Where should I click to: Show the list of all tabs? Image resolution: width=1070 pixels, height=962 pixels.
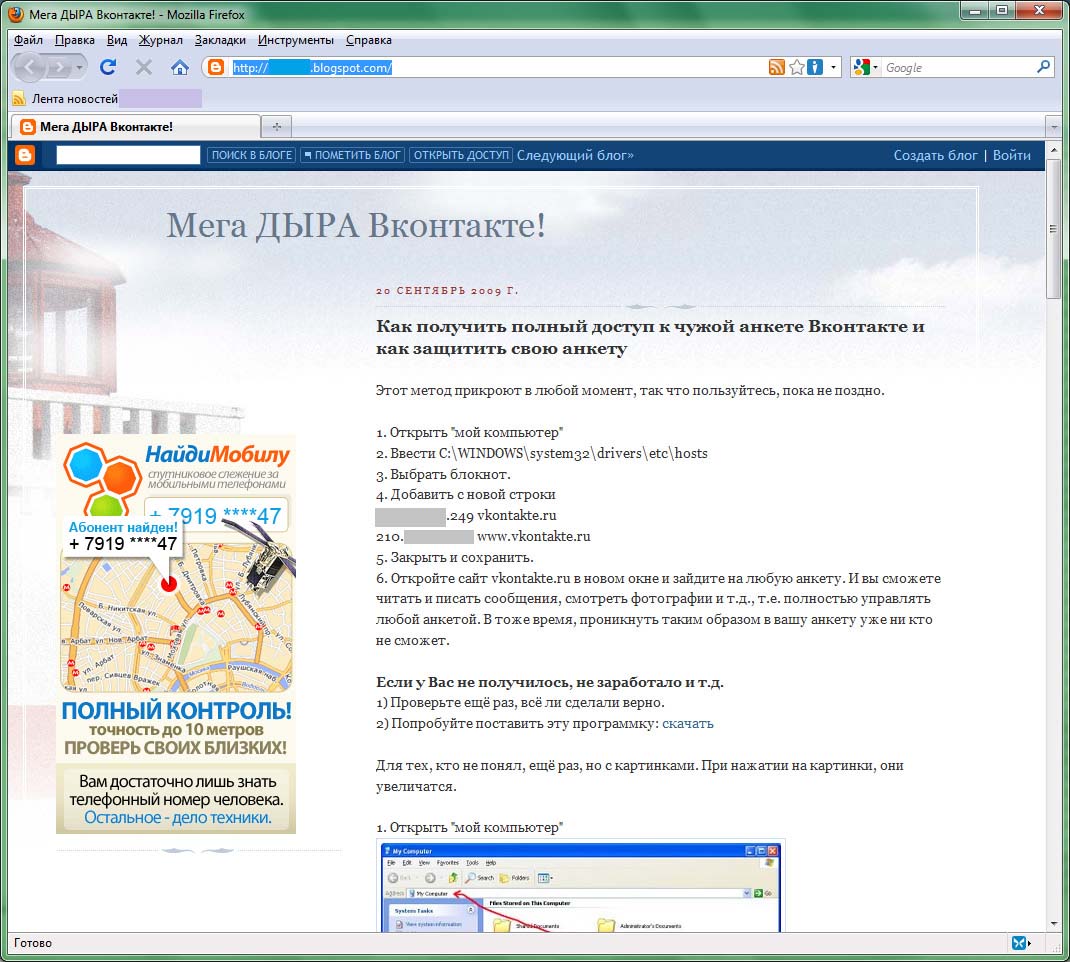pos(1054,127)
